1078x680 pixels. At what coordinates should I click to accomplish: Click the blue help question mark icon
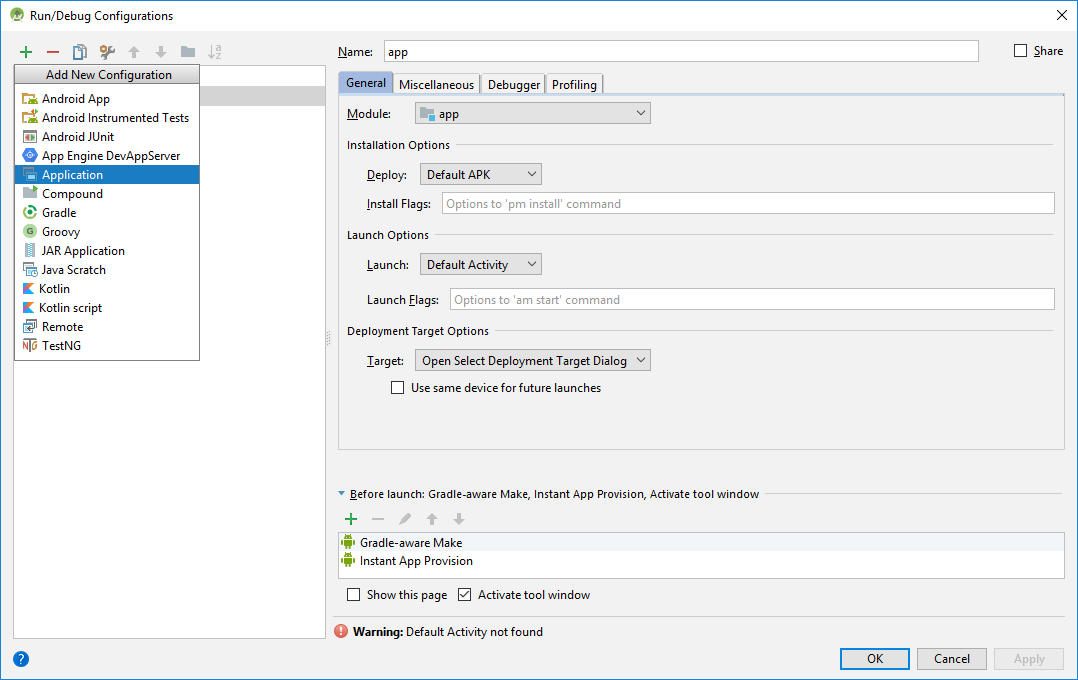[21, 659]
